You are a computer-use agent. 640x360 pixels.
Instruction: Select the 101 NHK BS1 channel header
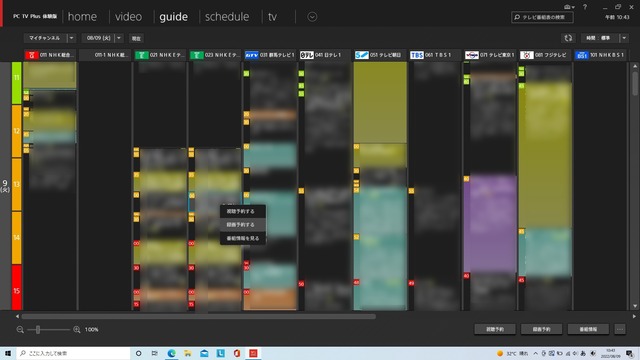click(600, 55)
